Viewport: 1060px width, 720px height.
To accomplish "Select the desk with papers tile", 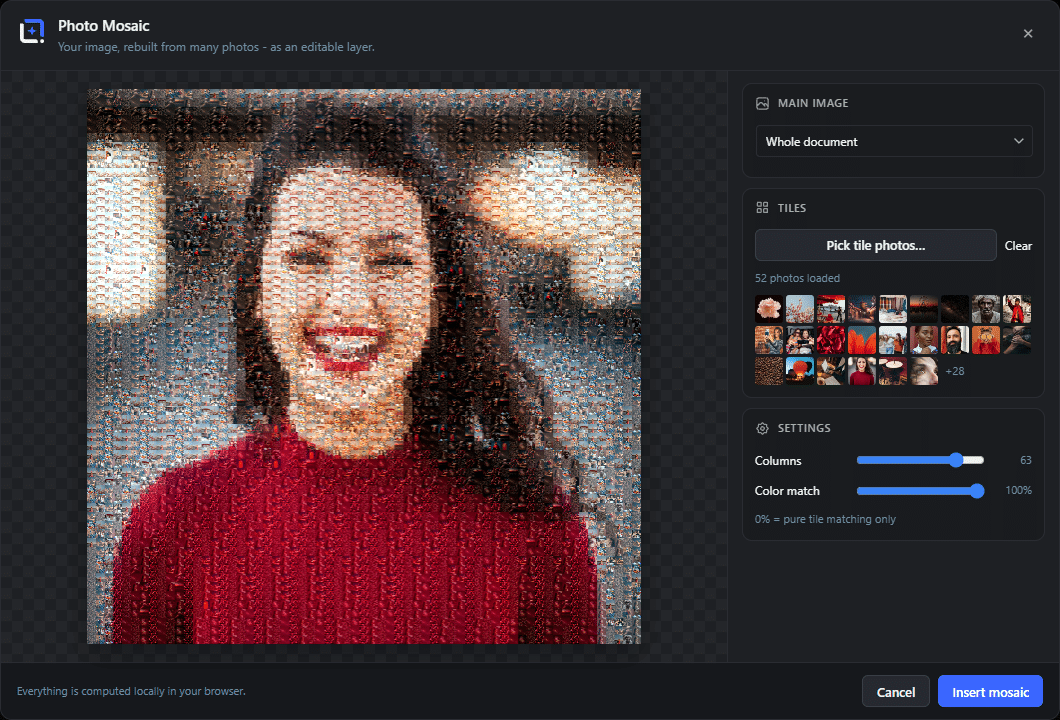I will point(831,371).
